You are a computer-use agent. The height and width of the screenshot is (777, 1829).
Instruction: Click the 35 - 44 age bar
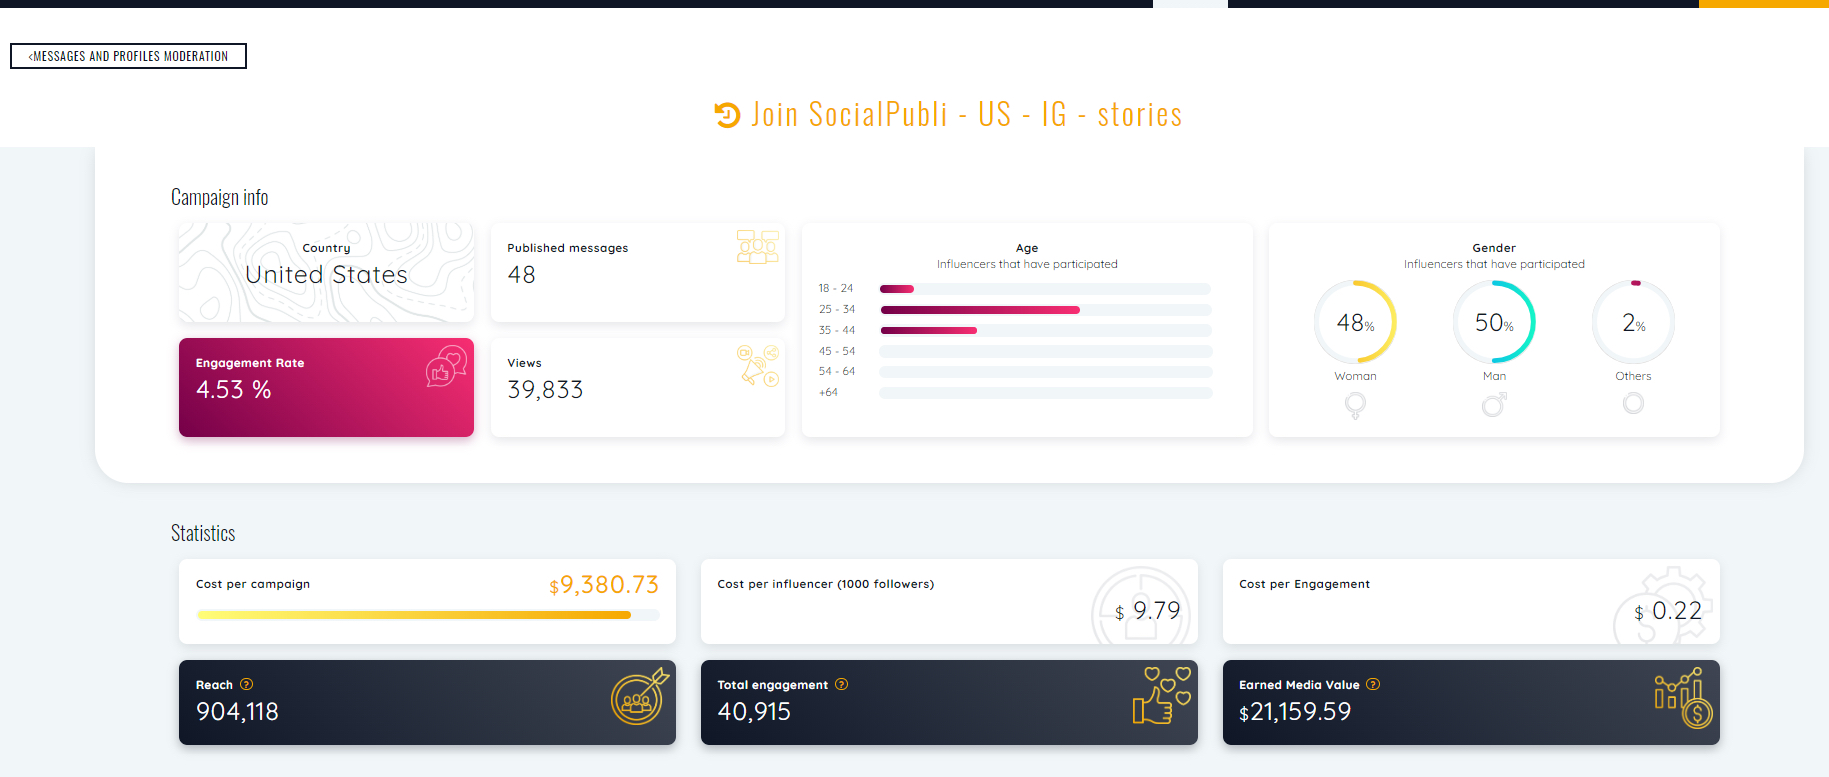pos(1045,330)
